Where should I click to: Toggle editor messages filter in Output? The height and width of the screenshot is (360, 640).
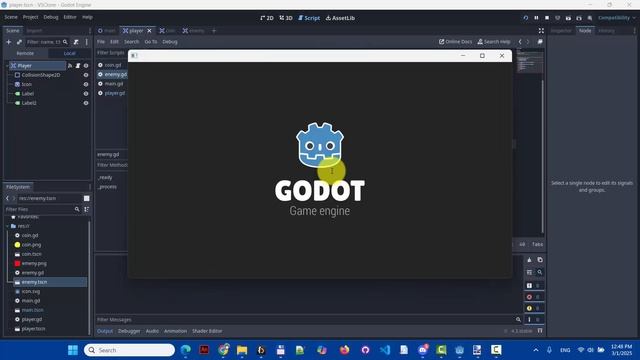coord(533,320)
